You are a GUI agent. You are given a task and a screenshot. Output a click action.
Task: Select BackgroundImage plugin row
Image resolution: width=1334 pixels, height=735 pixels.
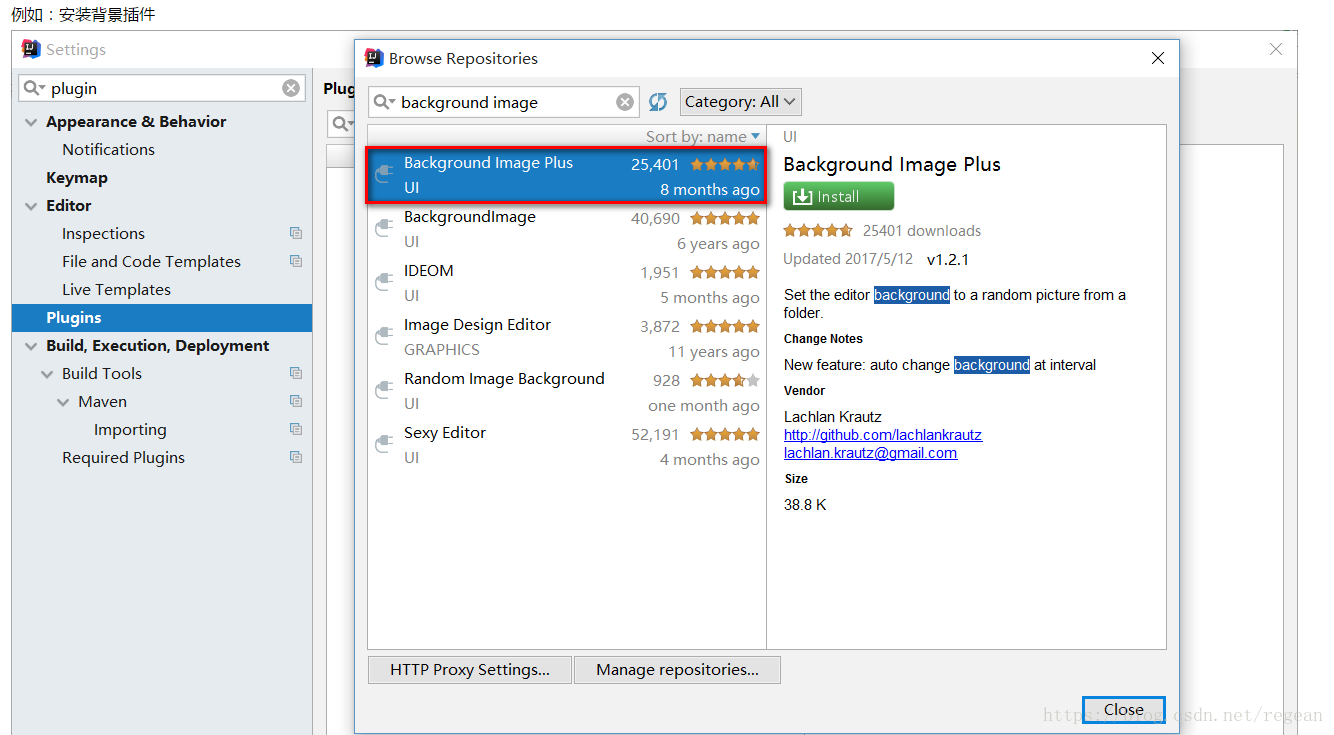coord(566,230)
